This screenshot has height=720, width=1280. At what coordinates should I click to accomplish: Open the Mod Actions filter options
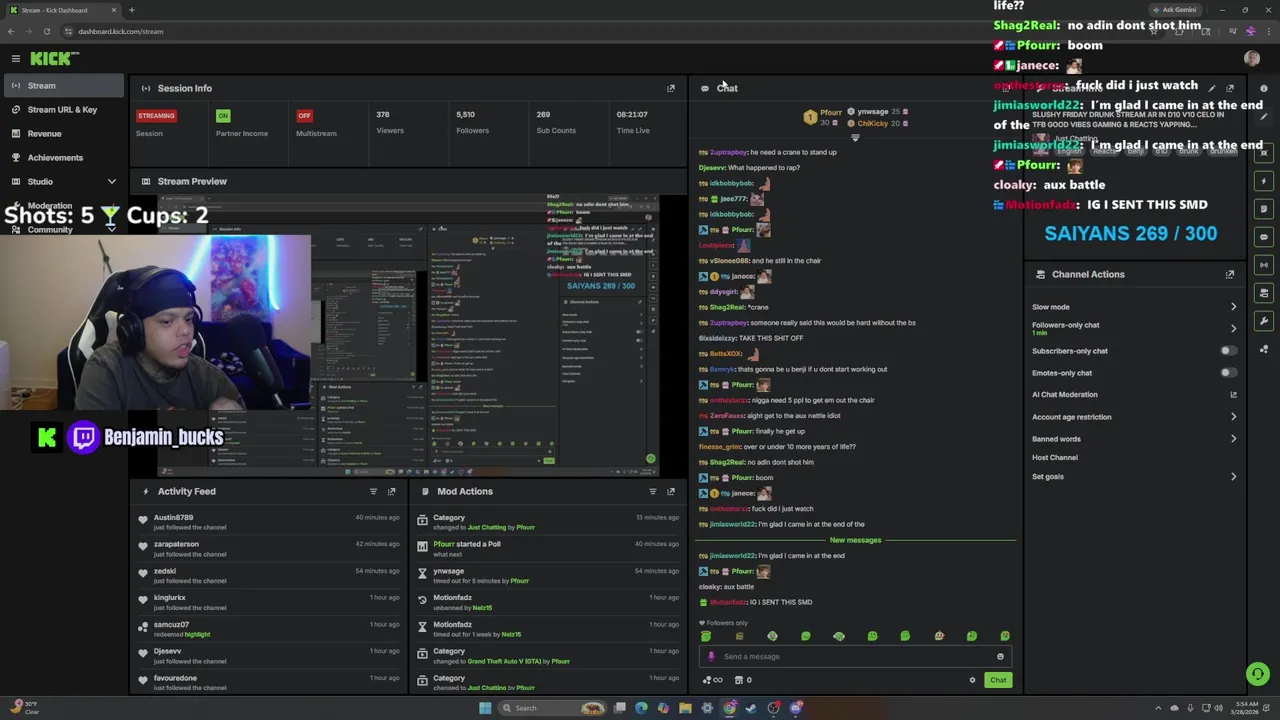[653, 491]
